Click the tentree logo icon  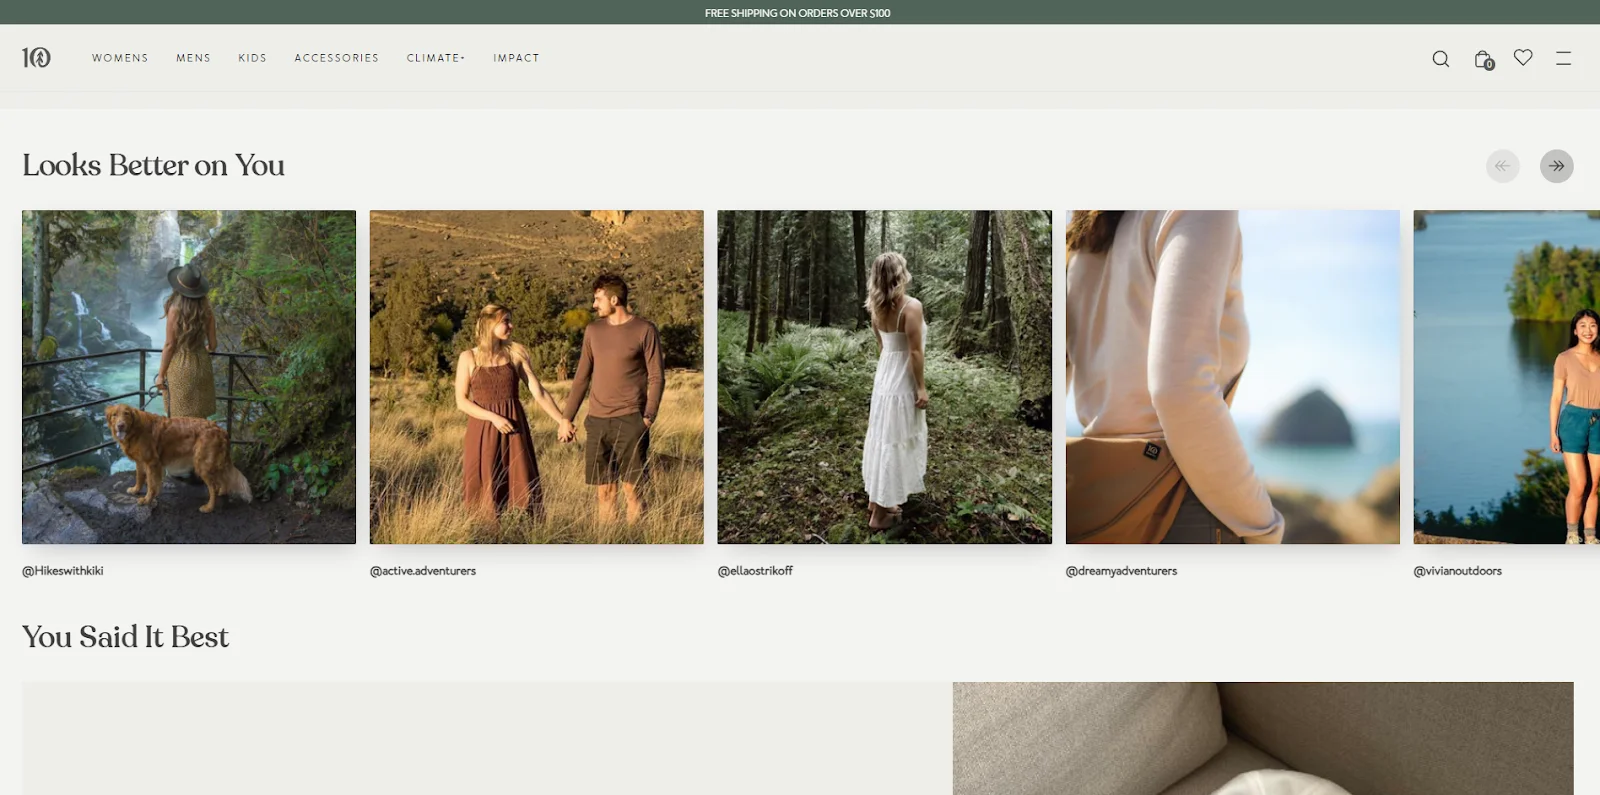tap(36, 58)
